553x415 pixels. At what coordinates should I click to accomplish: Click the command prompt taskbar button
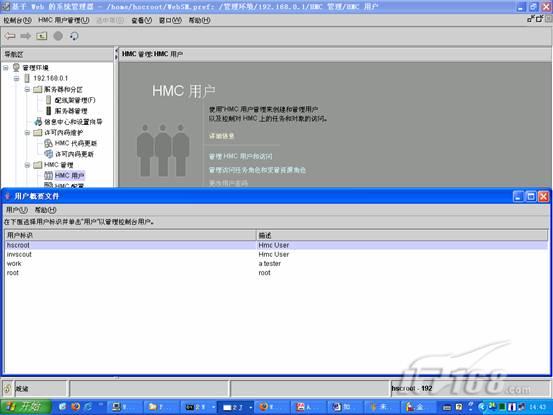click(x=198, y=407)
